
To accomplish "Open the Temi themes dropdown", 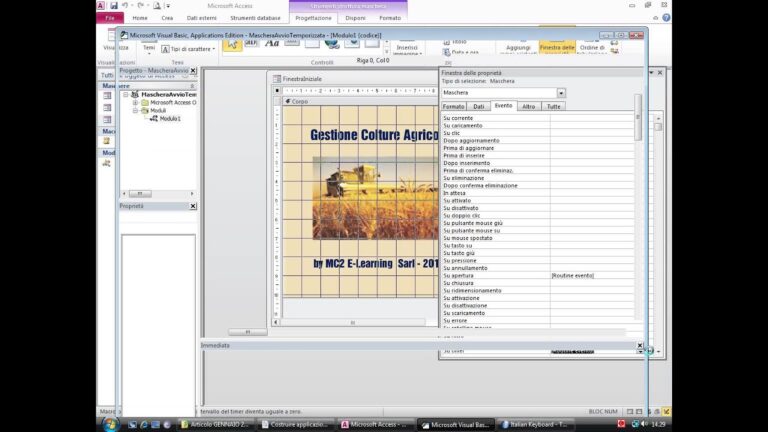I will 149,48.
